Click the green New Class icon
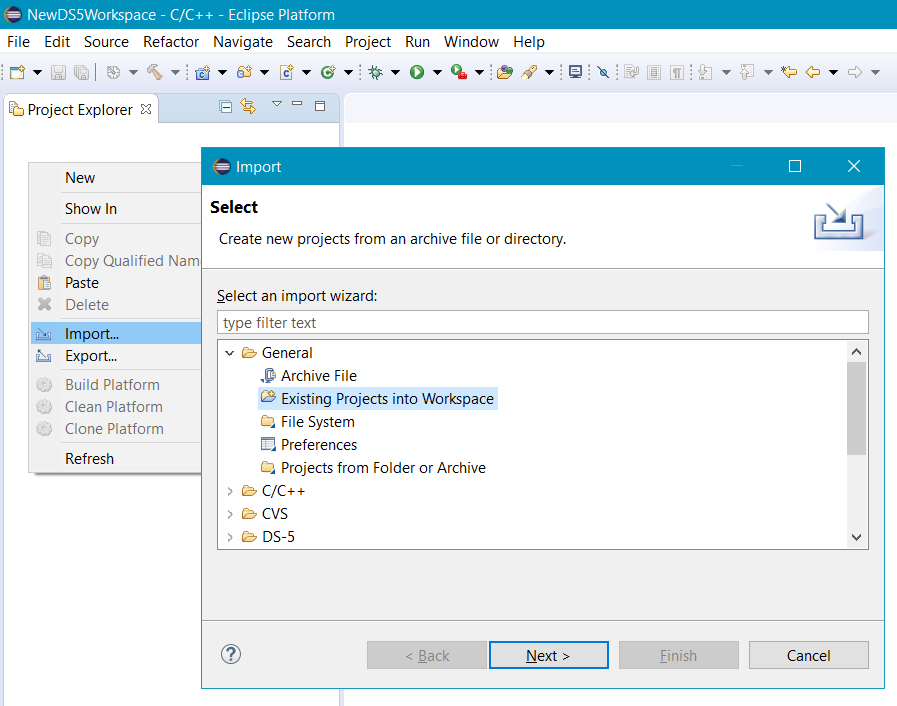 click(x=328, y=72)
